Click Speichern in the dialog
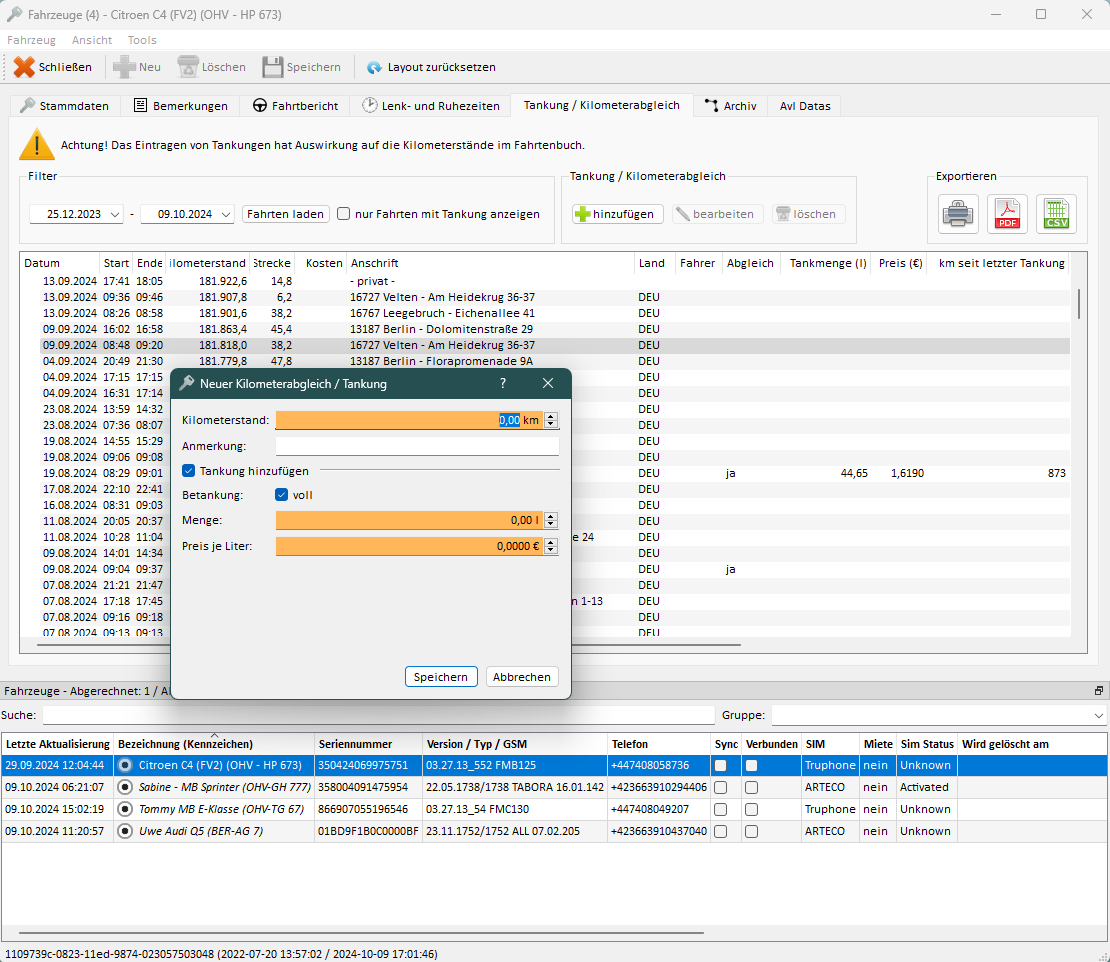The image size is (1110, 962). click(x=441, y=677)
